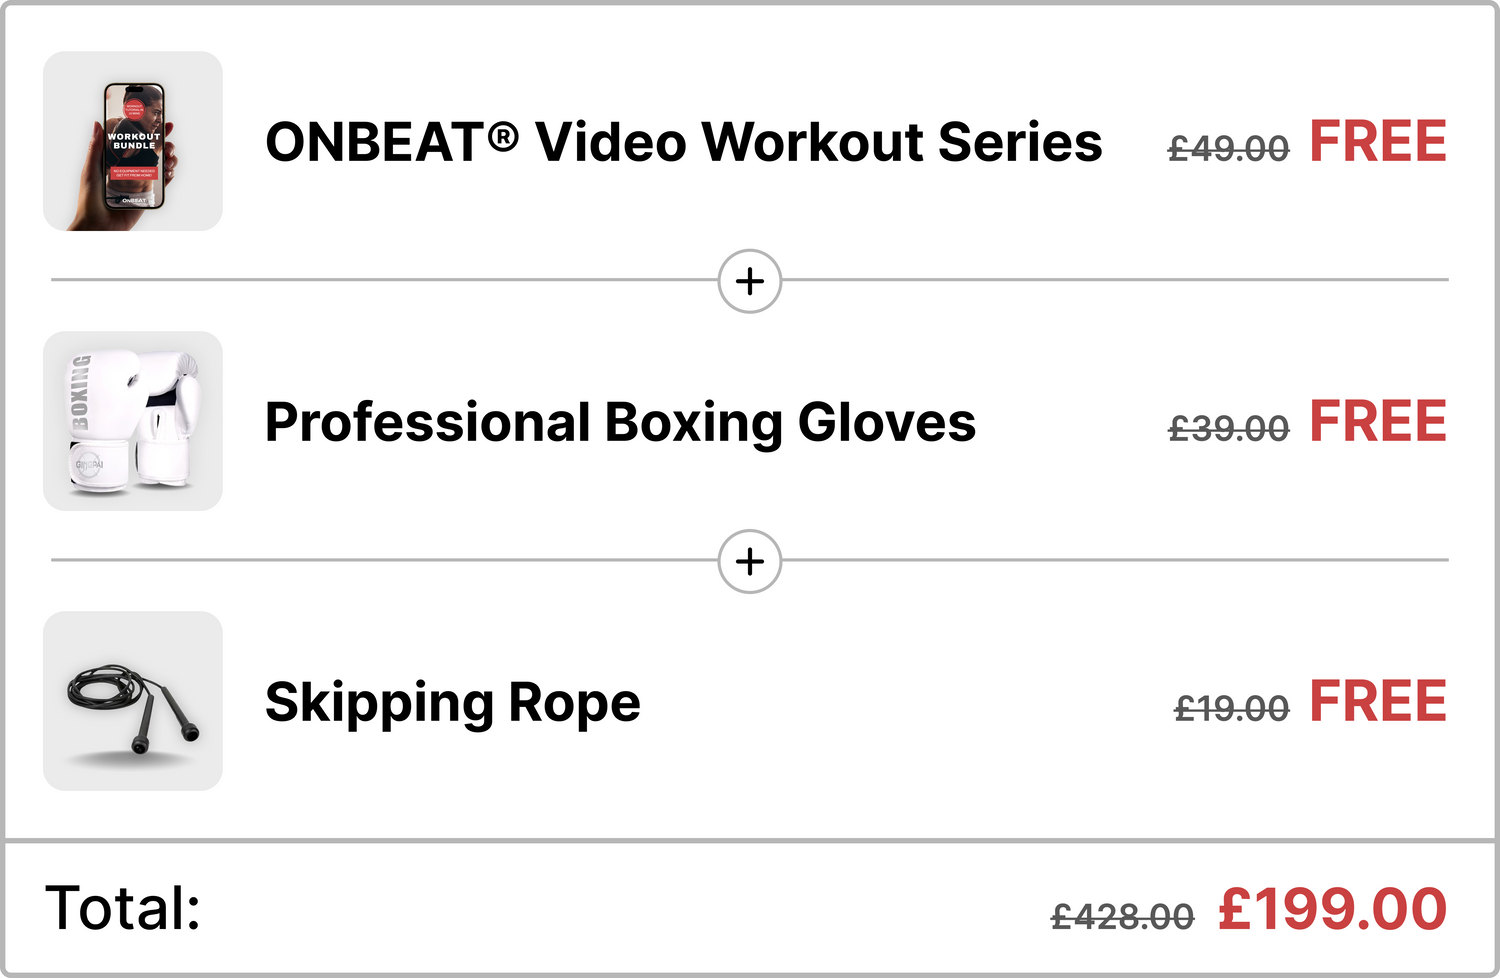Viewport: 1500px width, 978px height.
Task: Click FREE next to Skipping Rope
Action: (1377, 701)
